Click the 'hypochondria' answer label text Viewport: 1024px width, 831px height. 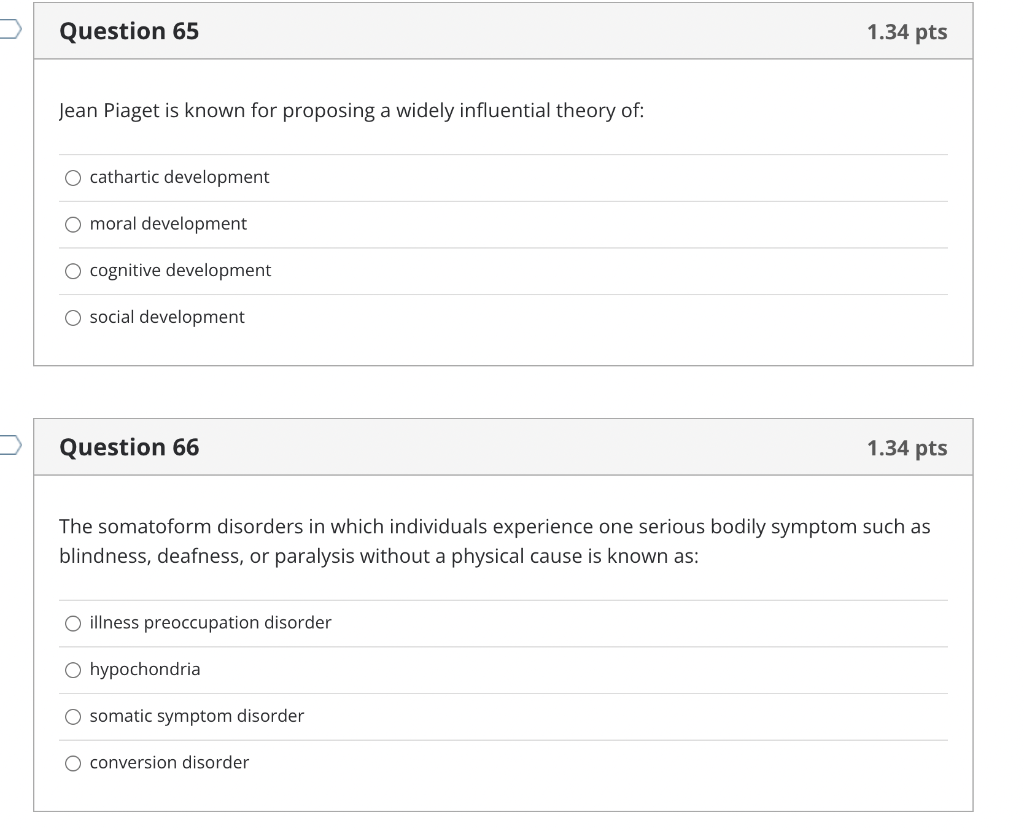[x=145, y=670]
